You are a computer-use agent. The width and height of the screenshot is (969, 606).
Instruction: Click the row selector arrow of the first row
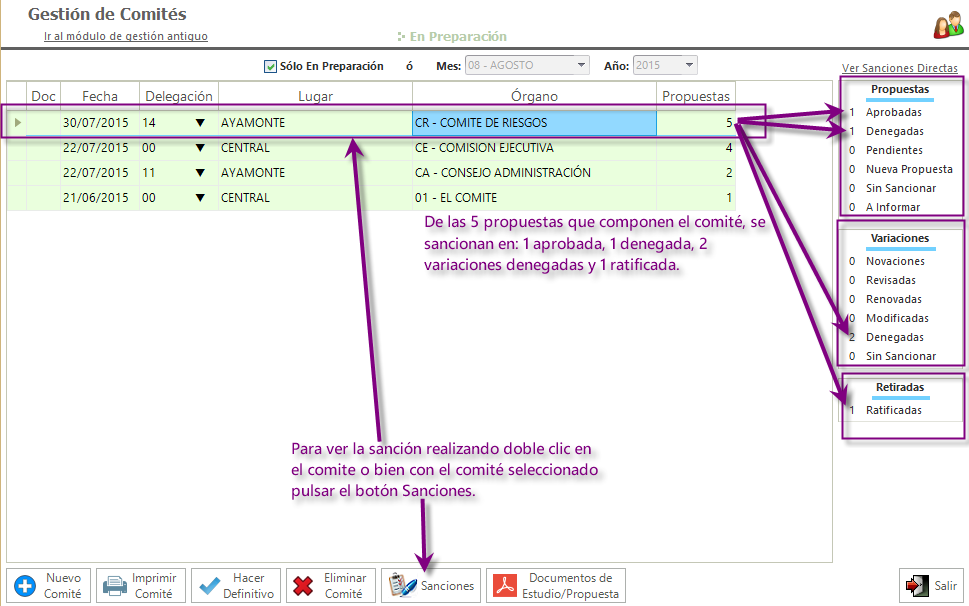tap(17, 123)
